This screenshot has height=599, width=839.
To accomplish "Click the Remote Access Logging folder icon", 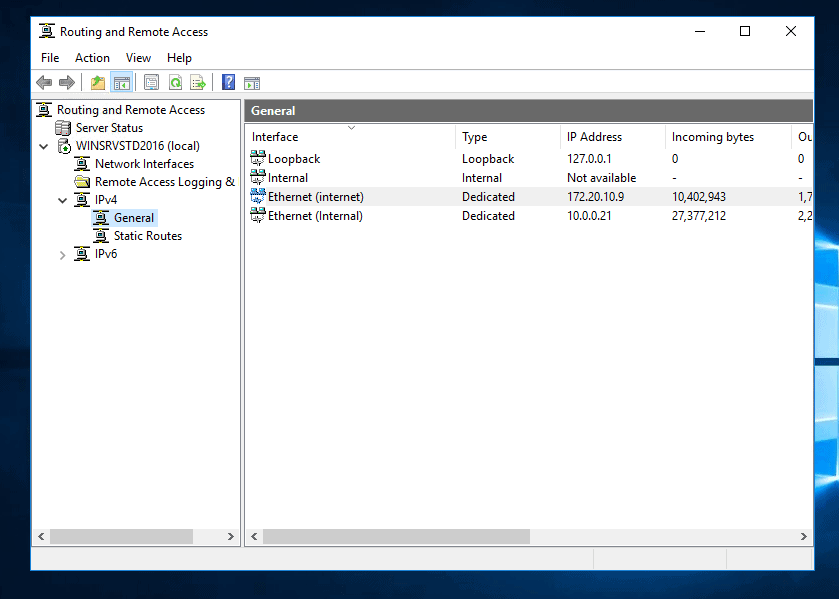I will (x=82, y=182).
